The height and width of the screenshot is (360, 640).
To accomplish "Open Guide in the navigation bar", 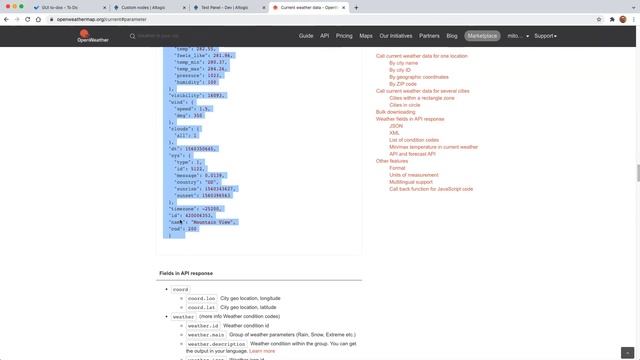I will coord(306,36).
